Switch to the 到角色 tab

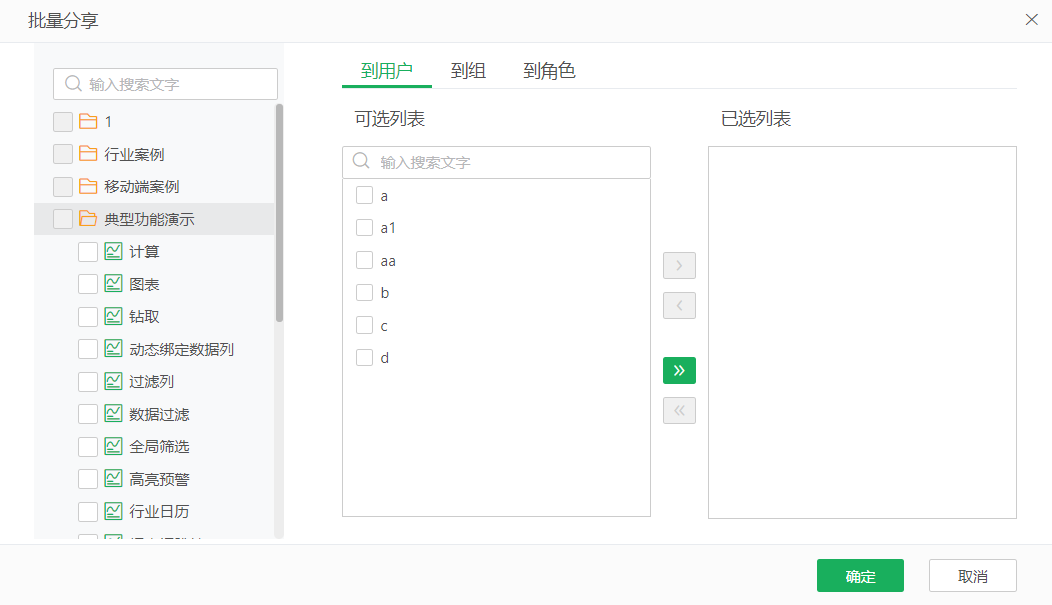pyautogui.click(x=549, y=70)
